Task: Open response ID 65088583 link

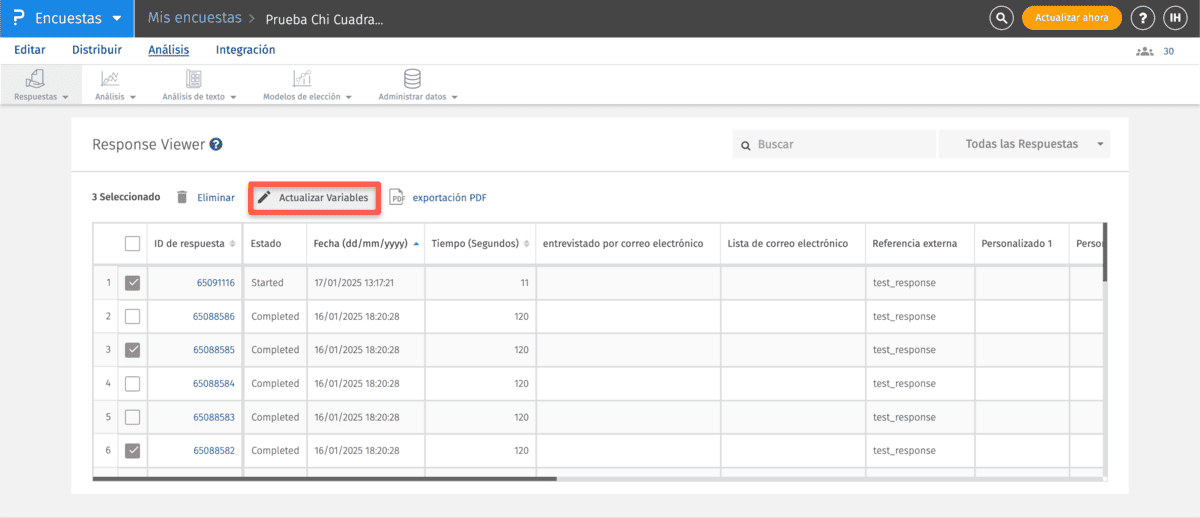Action: (x=214, y=417)
